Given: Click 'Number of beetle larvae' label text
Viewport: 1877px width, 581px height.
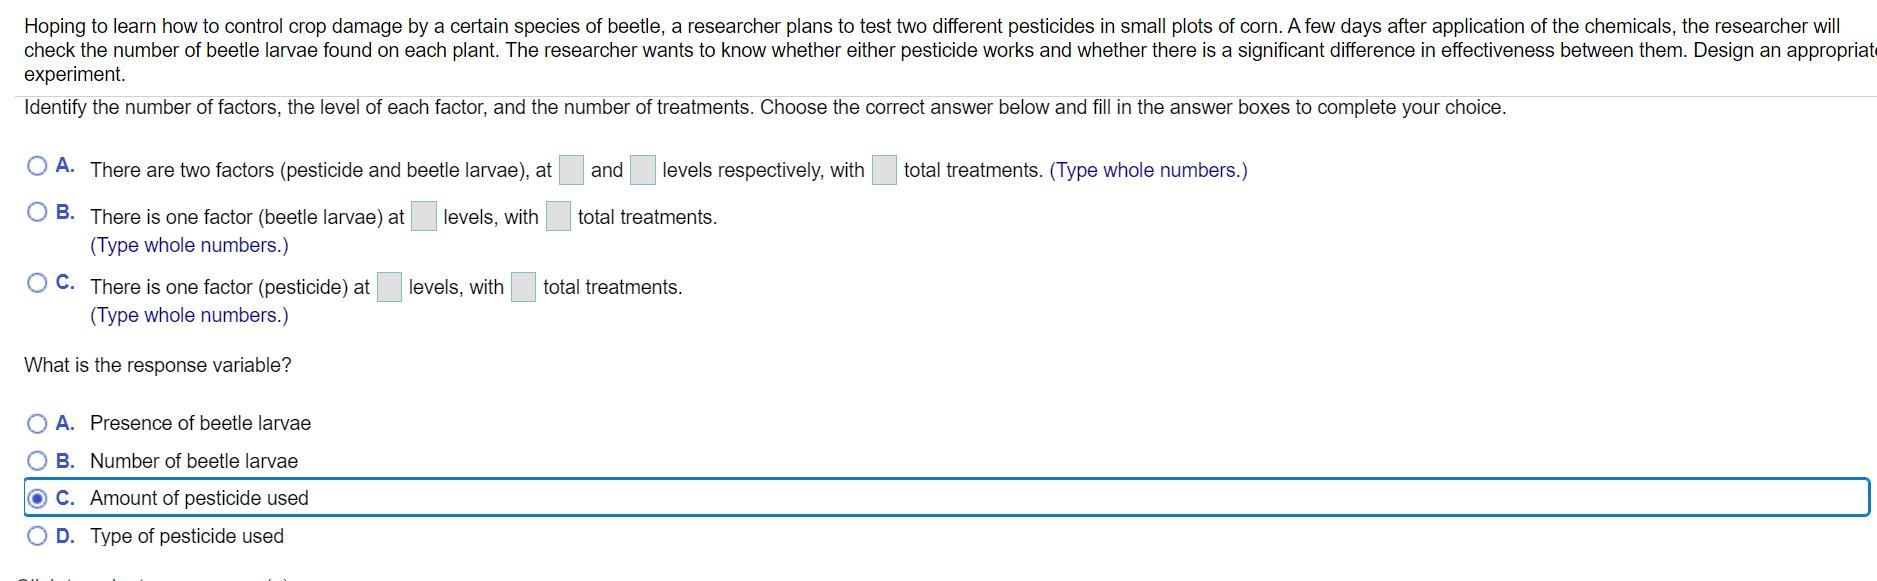Looking at the screenshot, I should point(194,461).
